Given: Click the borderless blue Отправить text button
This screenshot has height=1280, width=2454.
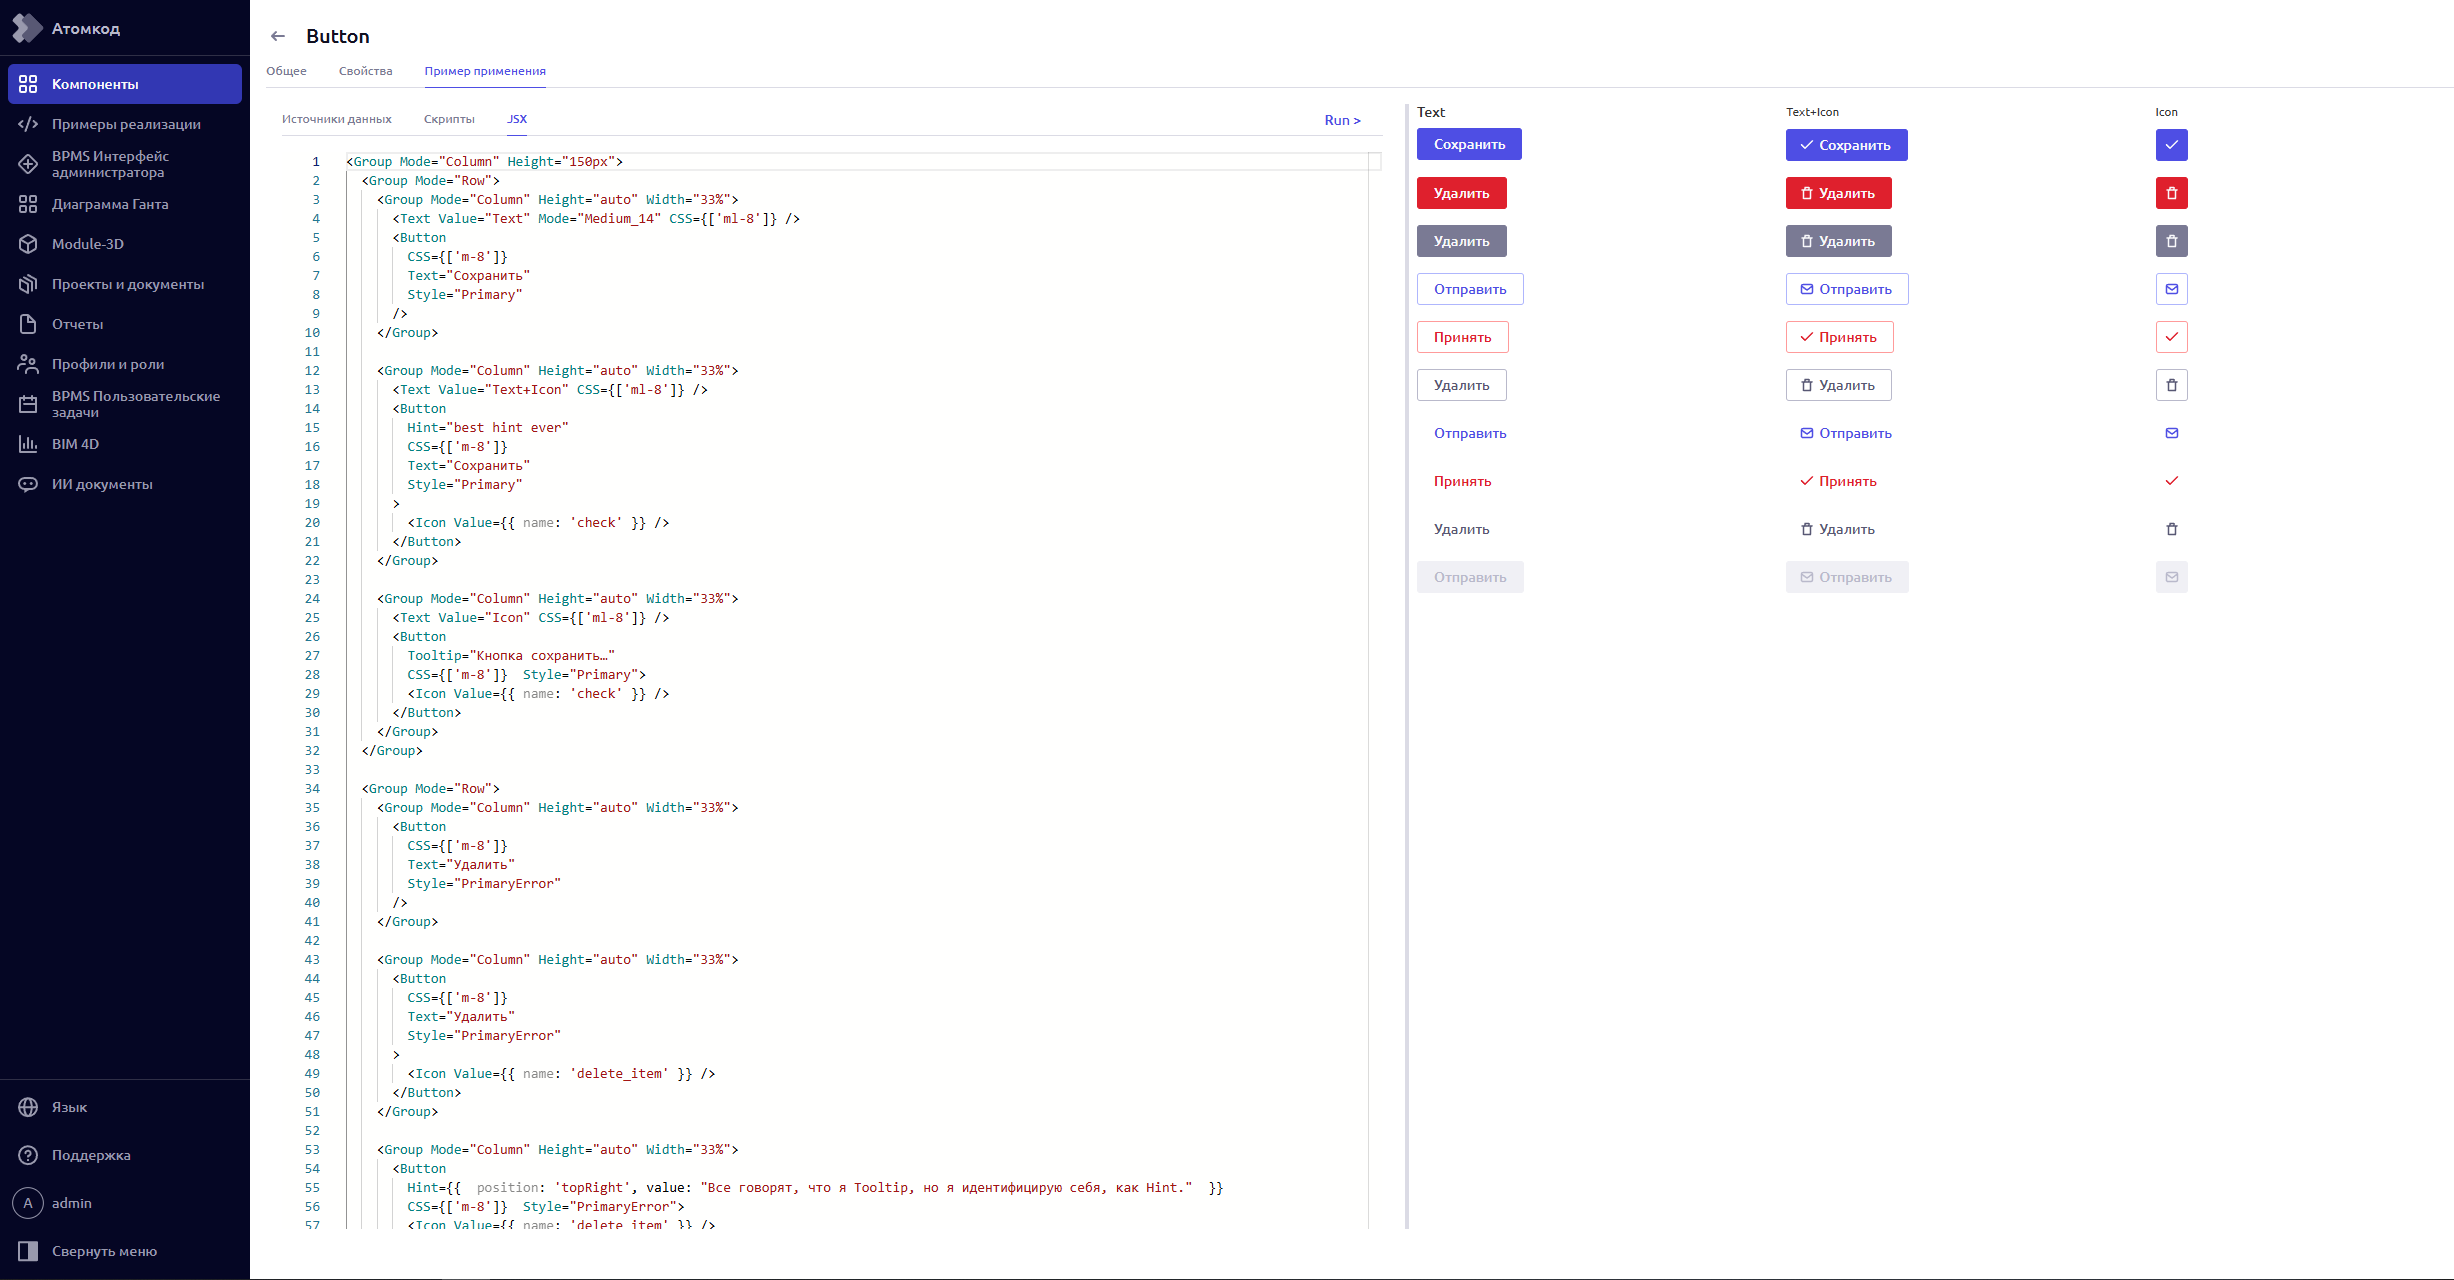Looking at the screenshot, I should pyautogui.click(x=1470, y=433).
